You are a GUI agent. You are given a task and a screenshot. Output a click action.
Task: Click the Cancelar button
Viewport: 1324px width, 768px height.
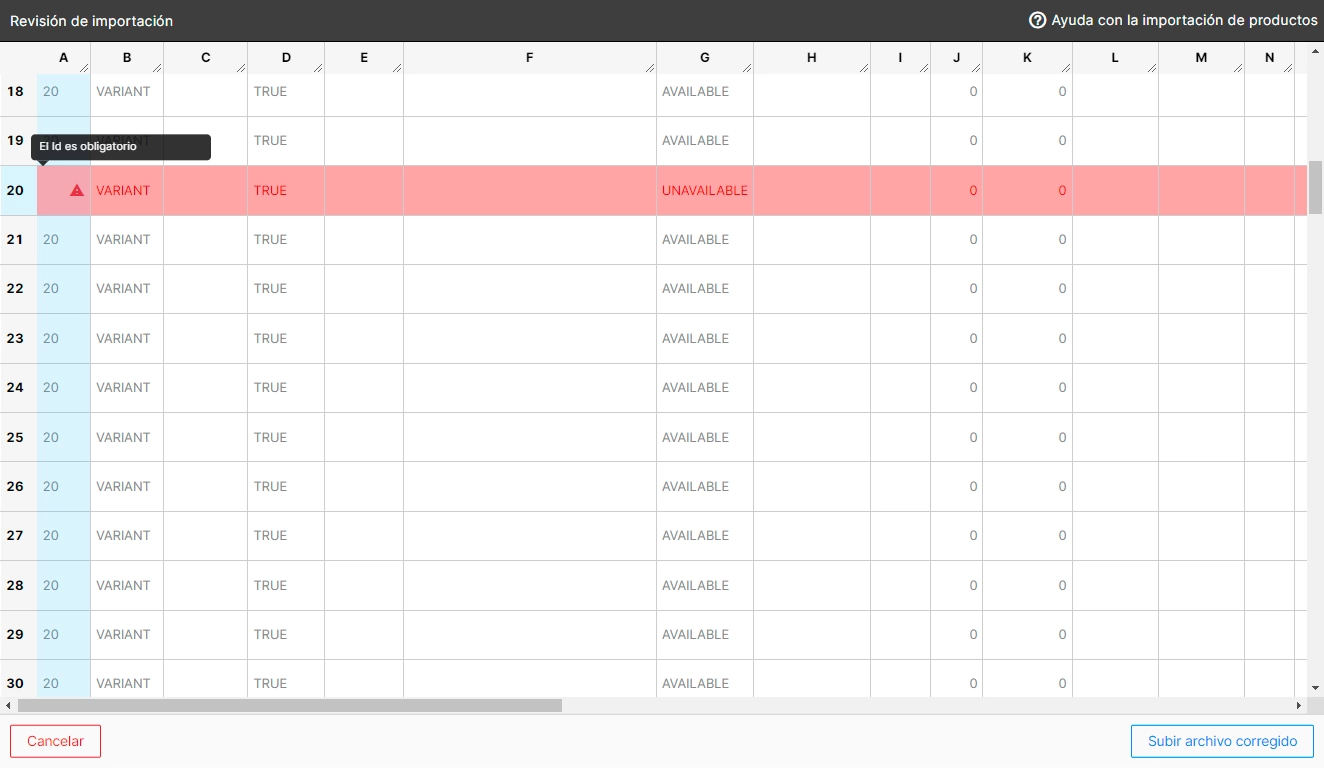click(x=56, y=741)
